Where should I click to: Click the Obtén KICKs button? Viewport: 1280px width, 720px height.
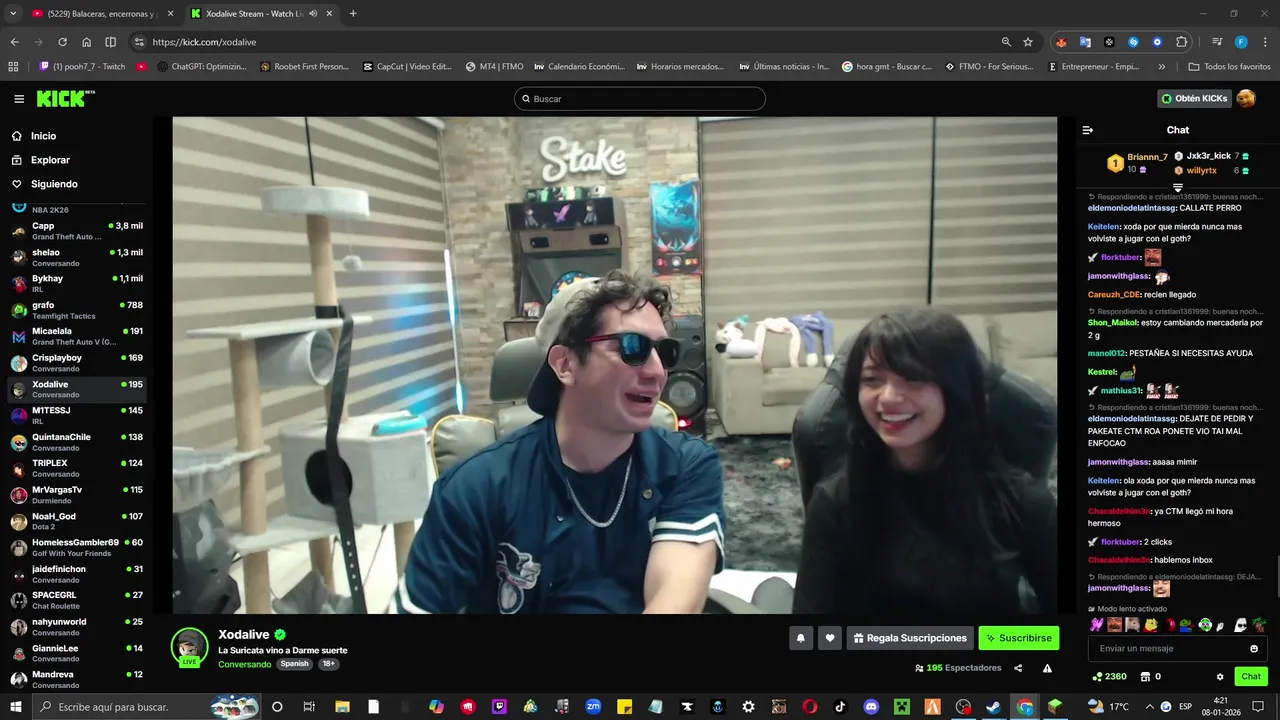point(1194,98)
